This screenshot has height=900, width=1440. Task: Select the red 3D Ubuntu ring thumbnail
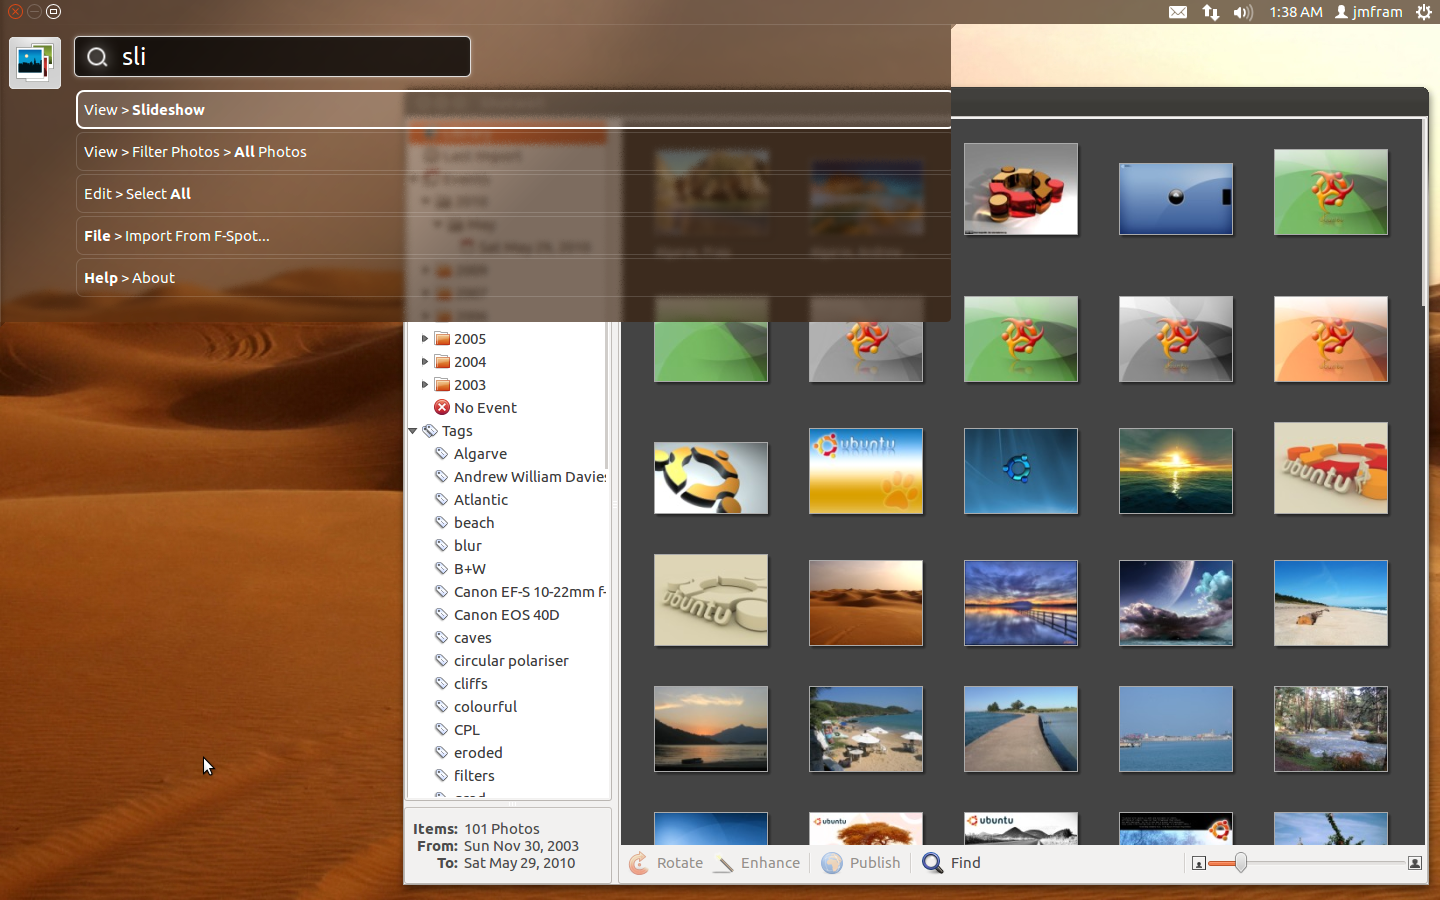[x=1021, y=189]
